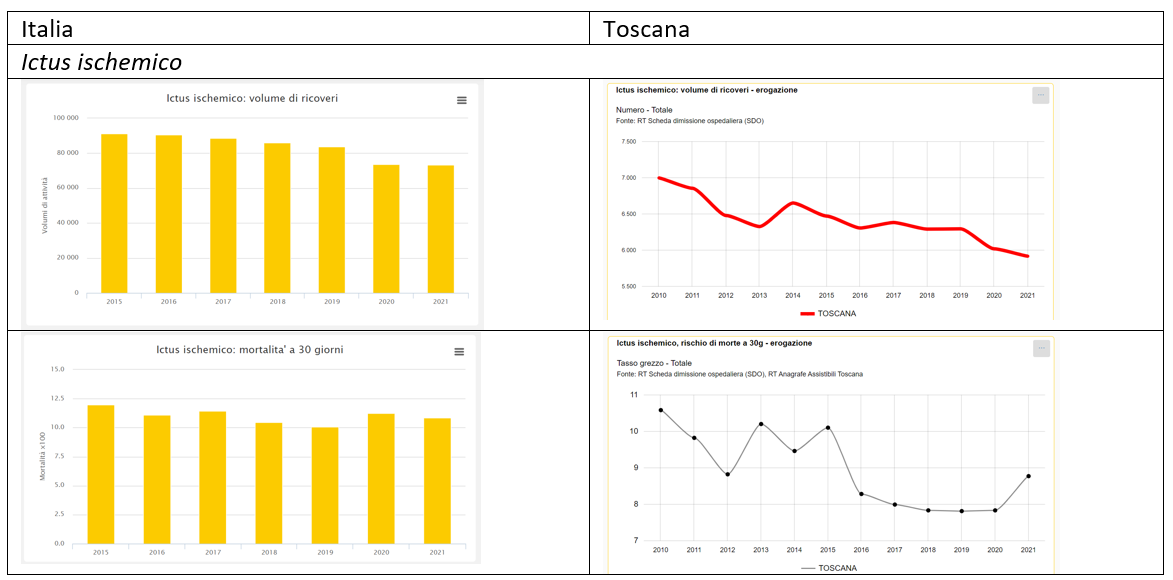Select the 2017 bar in the volume di ricoveri chart
The image size is (1173, 580).
point(223,216)
